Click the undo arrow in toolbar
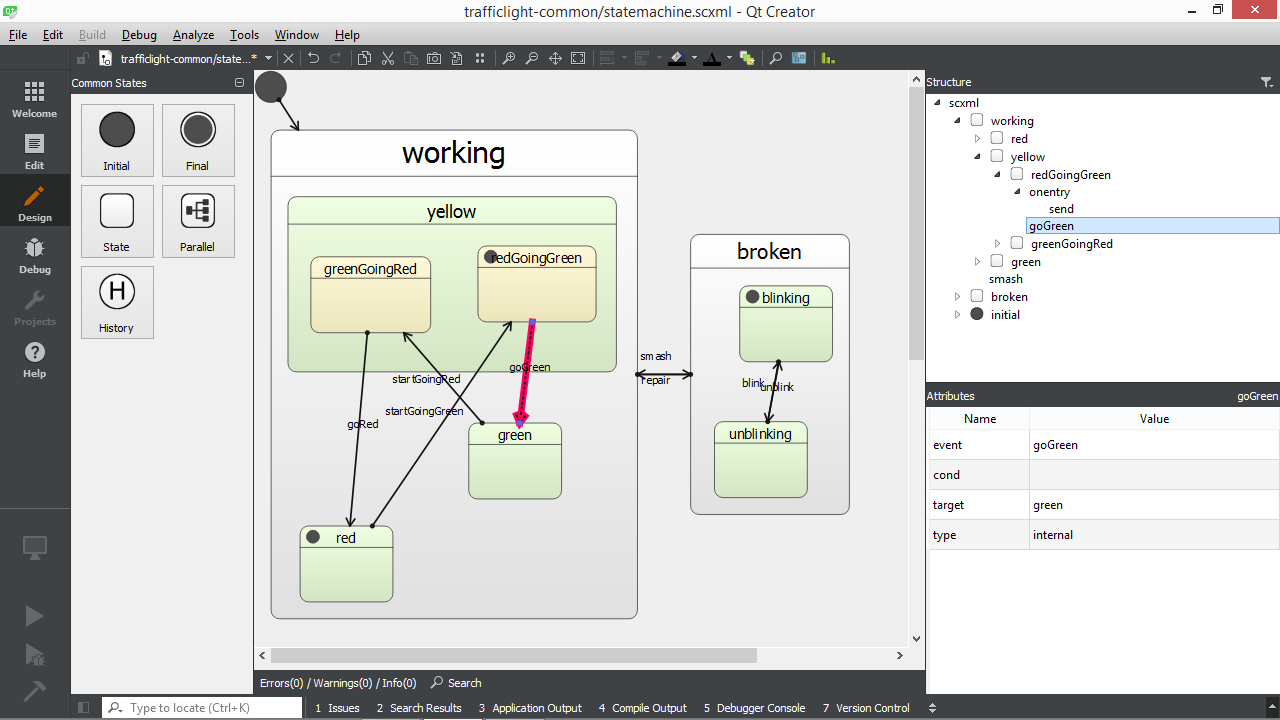This screenshot has height=720, width=1280. pyautogui.click(x=313, y=59)
